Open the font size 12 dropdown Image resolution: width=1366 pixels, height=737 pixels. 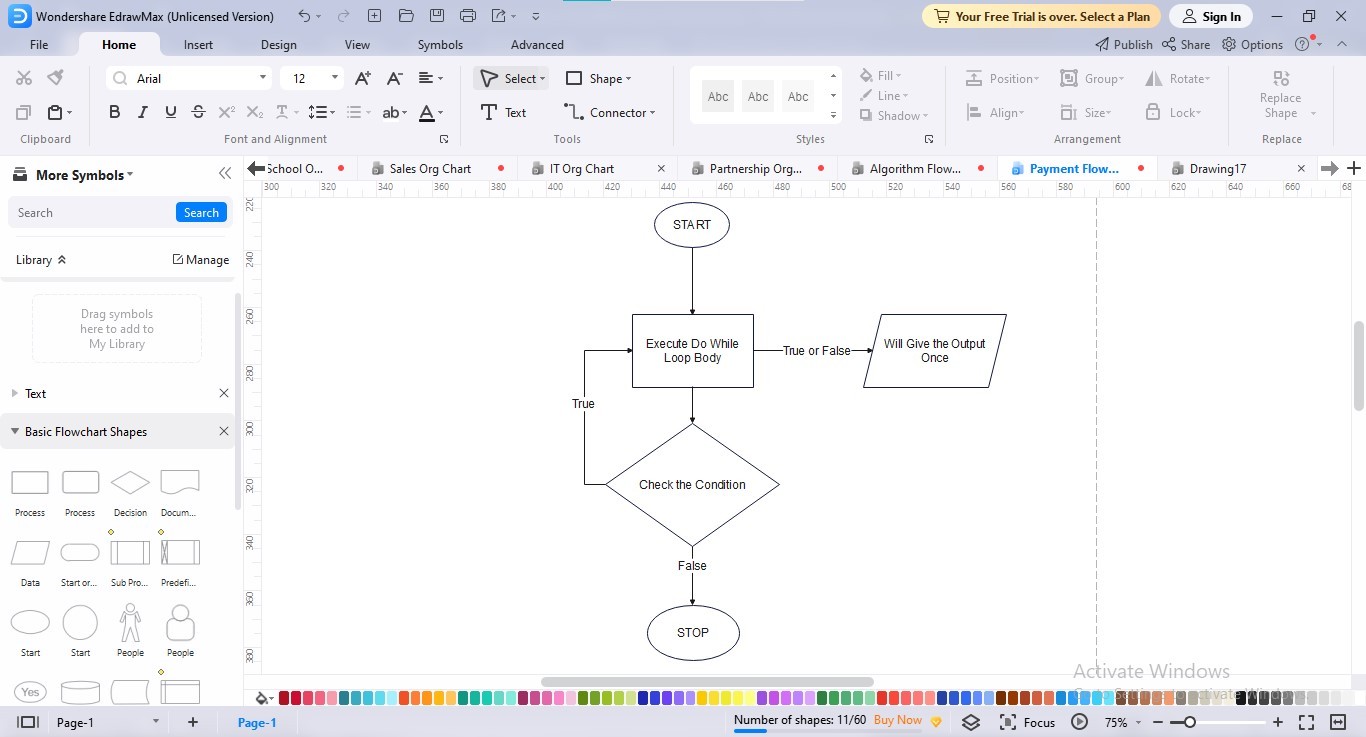pyautogui.click(x=334, y=78)
